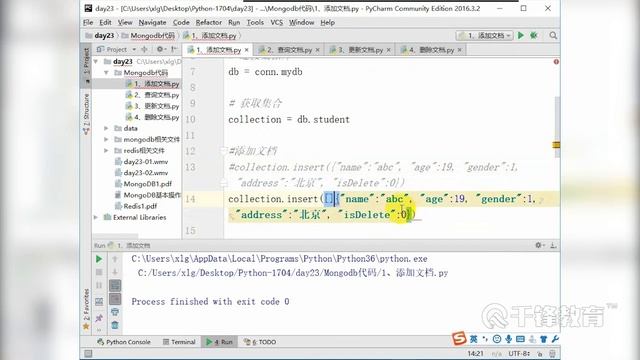Image resolution: width=640 pixels, height=360 pixels.
Task: Open the Navigate menu
Action: 152,22
